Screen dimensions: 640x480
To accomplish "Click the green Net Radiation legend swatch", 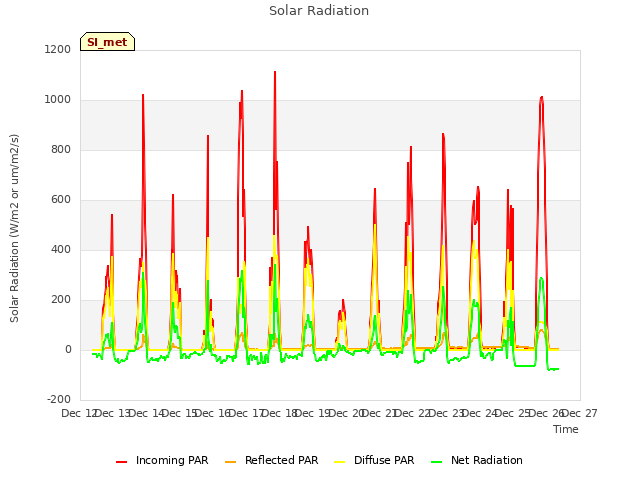I will pos(437,462).
